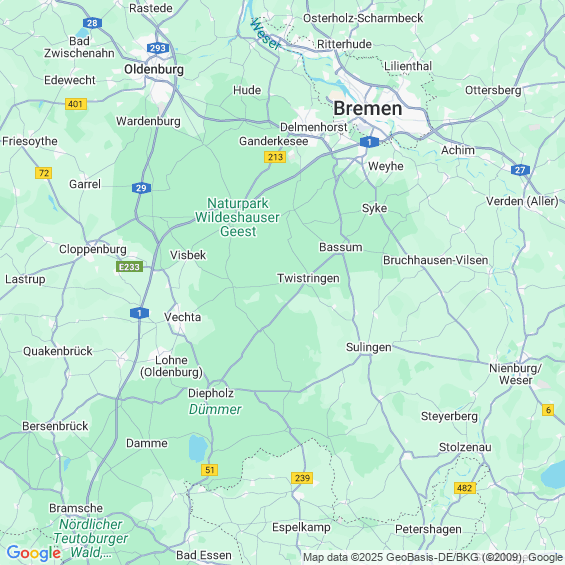Click the A29 highway shield near Garrel
Viewport: 565px width, 565px height.
(141, 188)
